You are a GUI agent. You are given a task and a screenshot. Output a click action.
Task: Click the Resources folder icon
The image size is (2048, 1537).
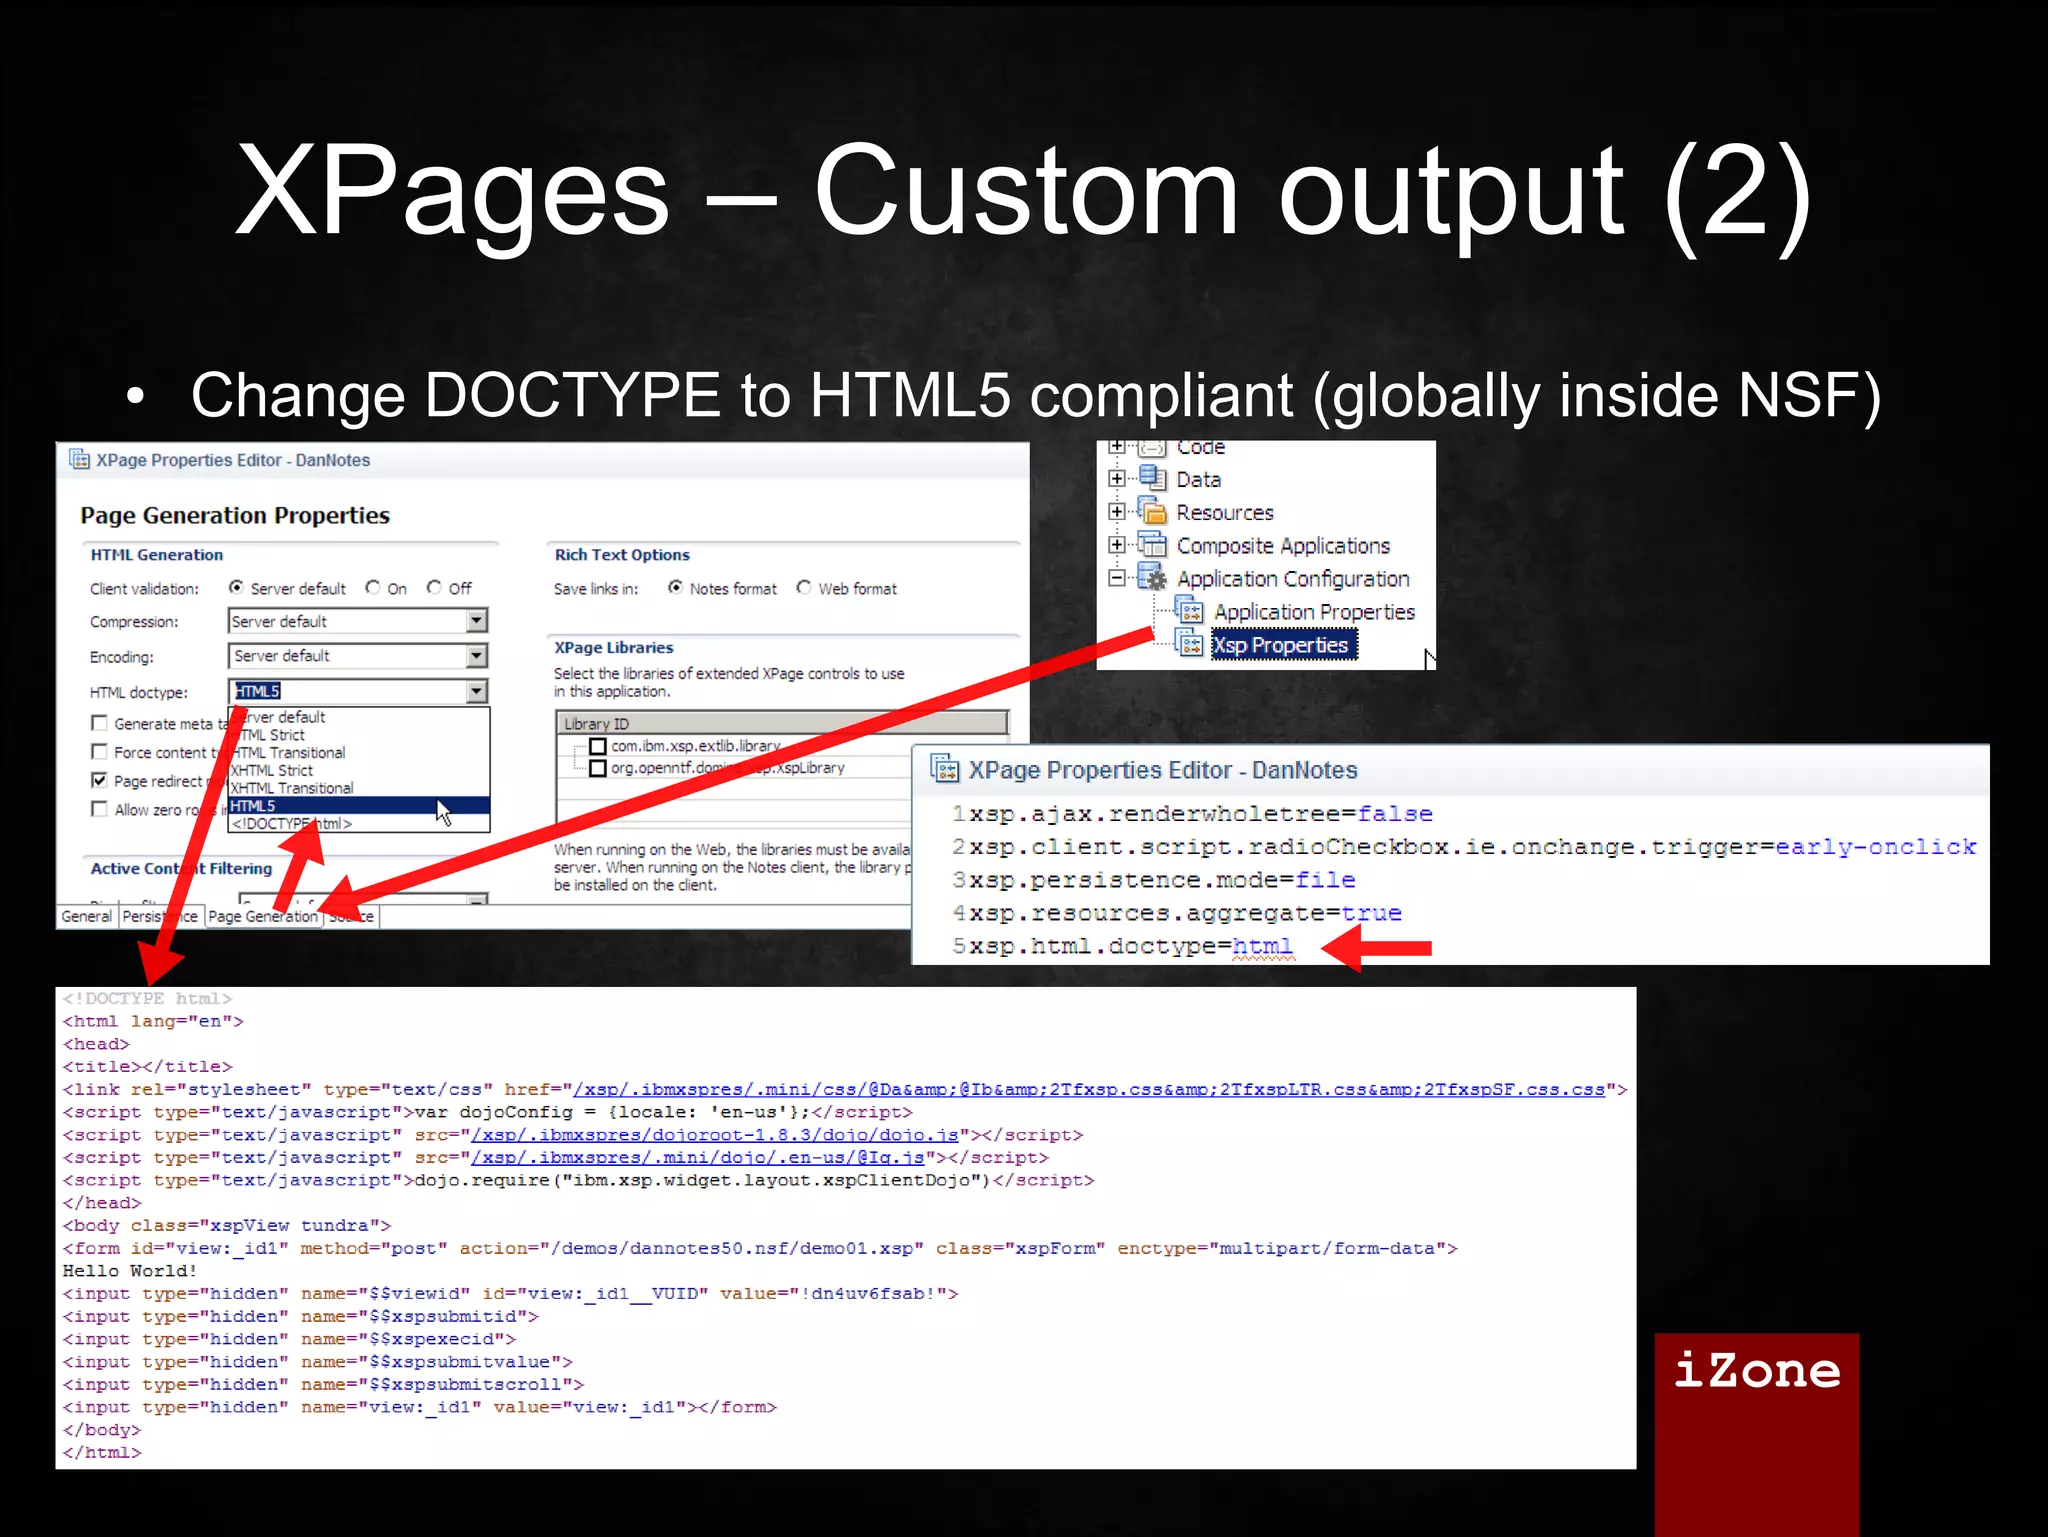click(1152, 511)
